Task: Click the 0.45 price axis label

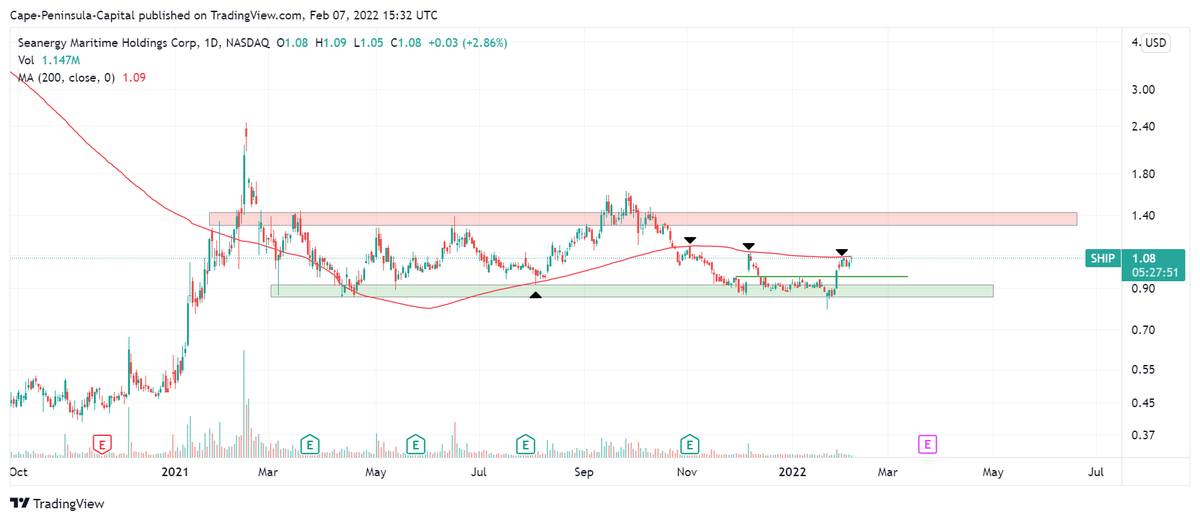Action: pyautogui.click(x=1145, y=403)
